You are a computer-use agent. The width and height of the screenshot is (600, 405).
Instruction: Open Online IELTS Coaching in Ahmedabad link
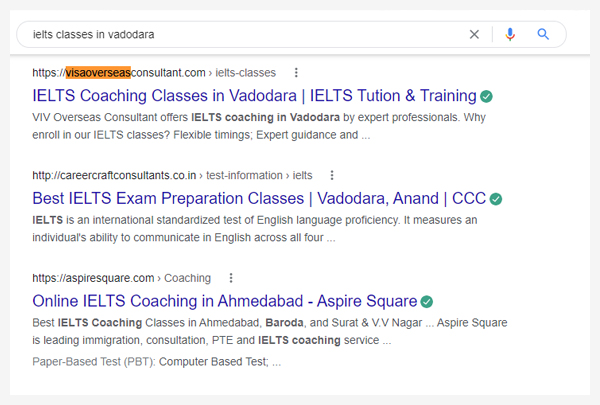(x=225, y=301)
